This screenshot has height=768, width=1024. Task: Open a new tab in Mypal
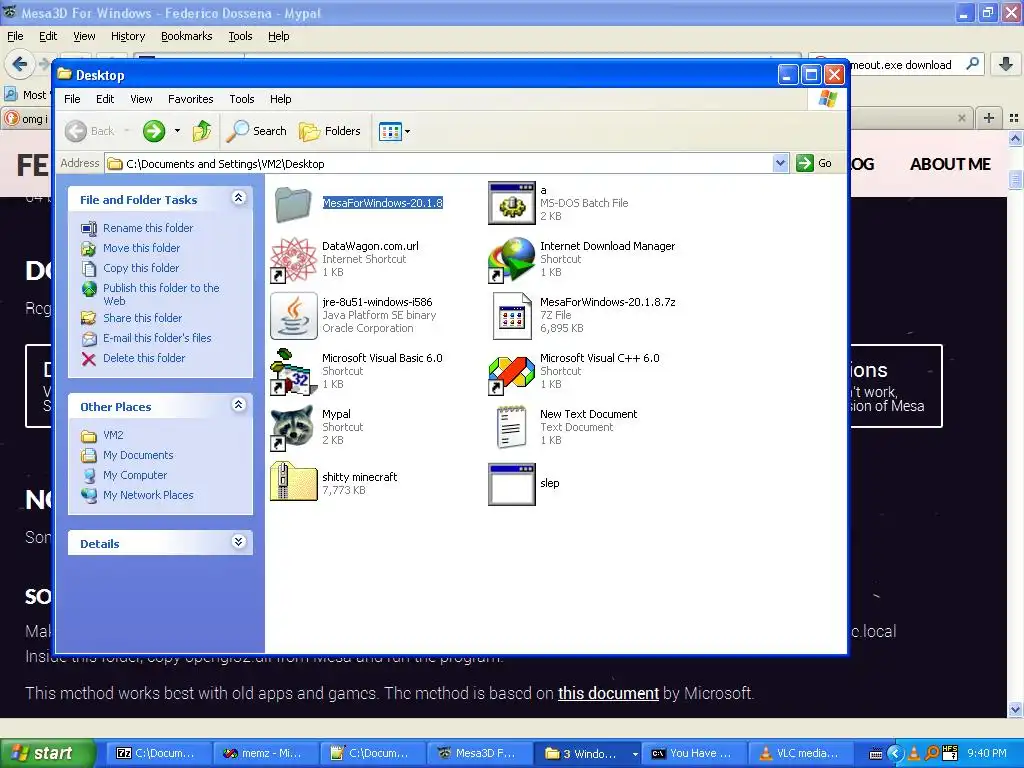coord(989,118)
